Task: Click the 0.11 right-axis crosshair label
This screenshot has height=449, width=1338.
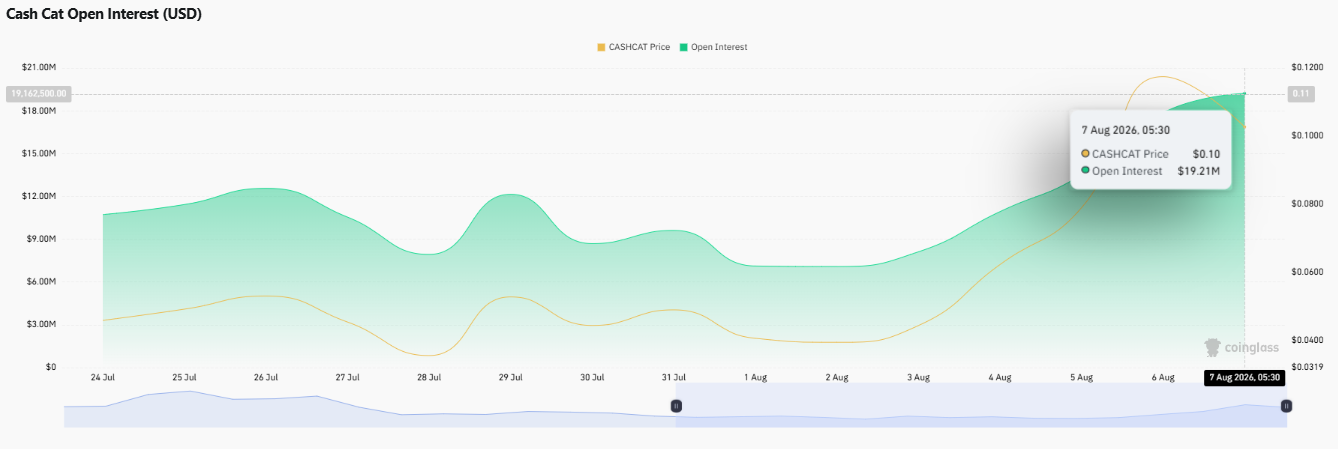Action: tap(1301, 93)
